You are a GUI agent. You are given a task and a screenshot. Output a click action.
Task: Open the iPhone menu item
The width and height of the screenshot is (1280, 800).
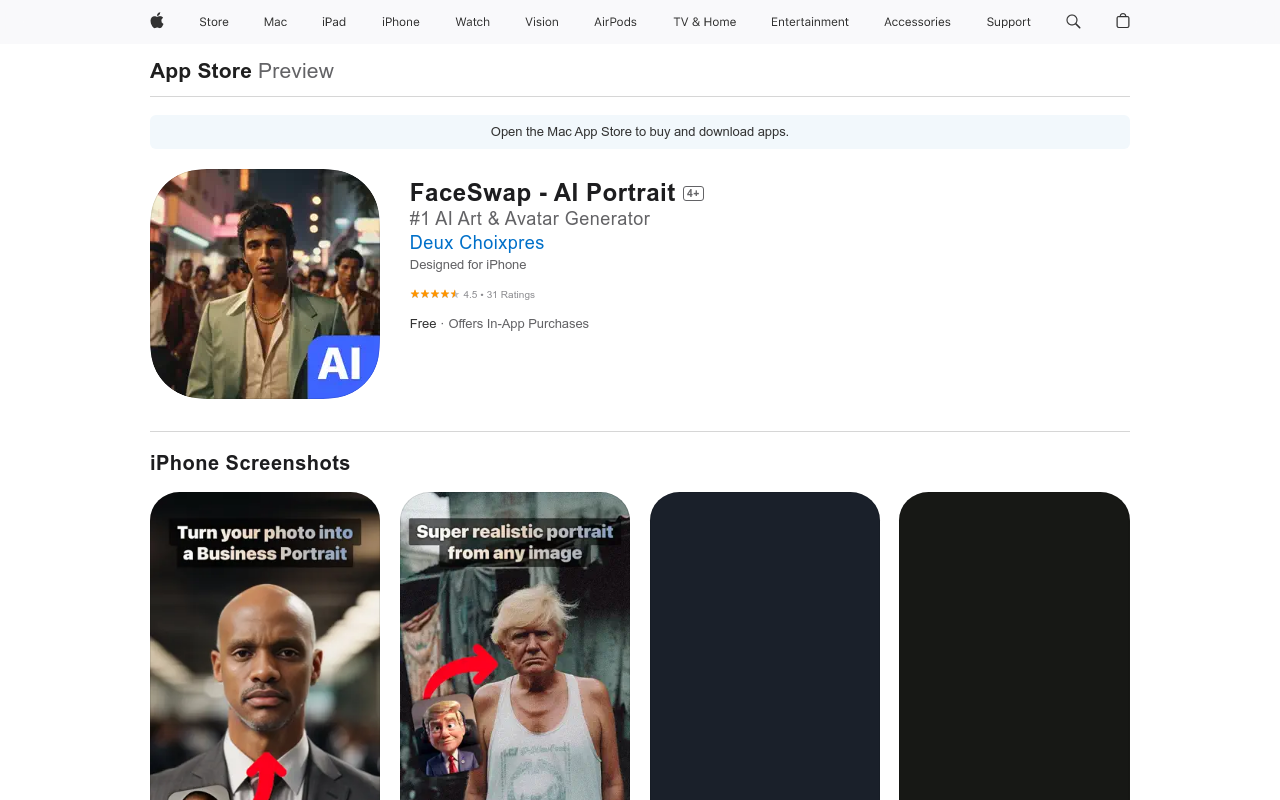[401, 22]
